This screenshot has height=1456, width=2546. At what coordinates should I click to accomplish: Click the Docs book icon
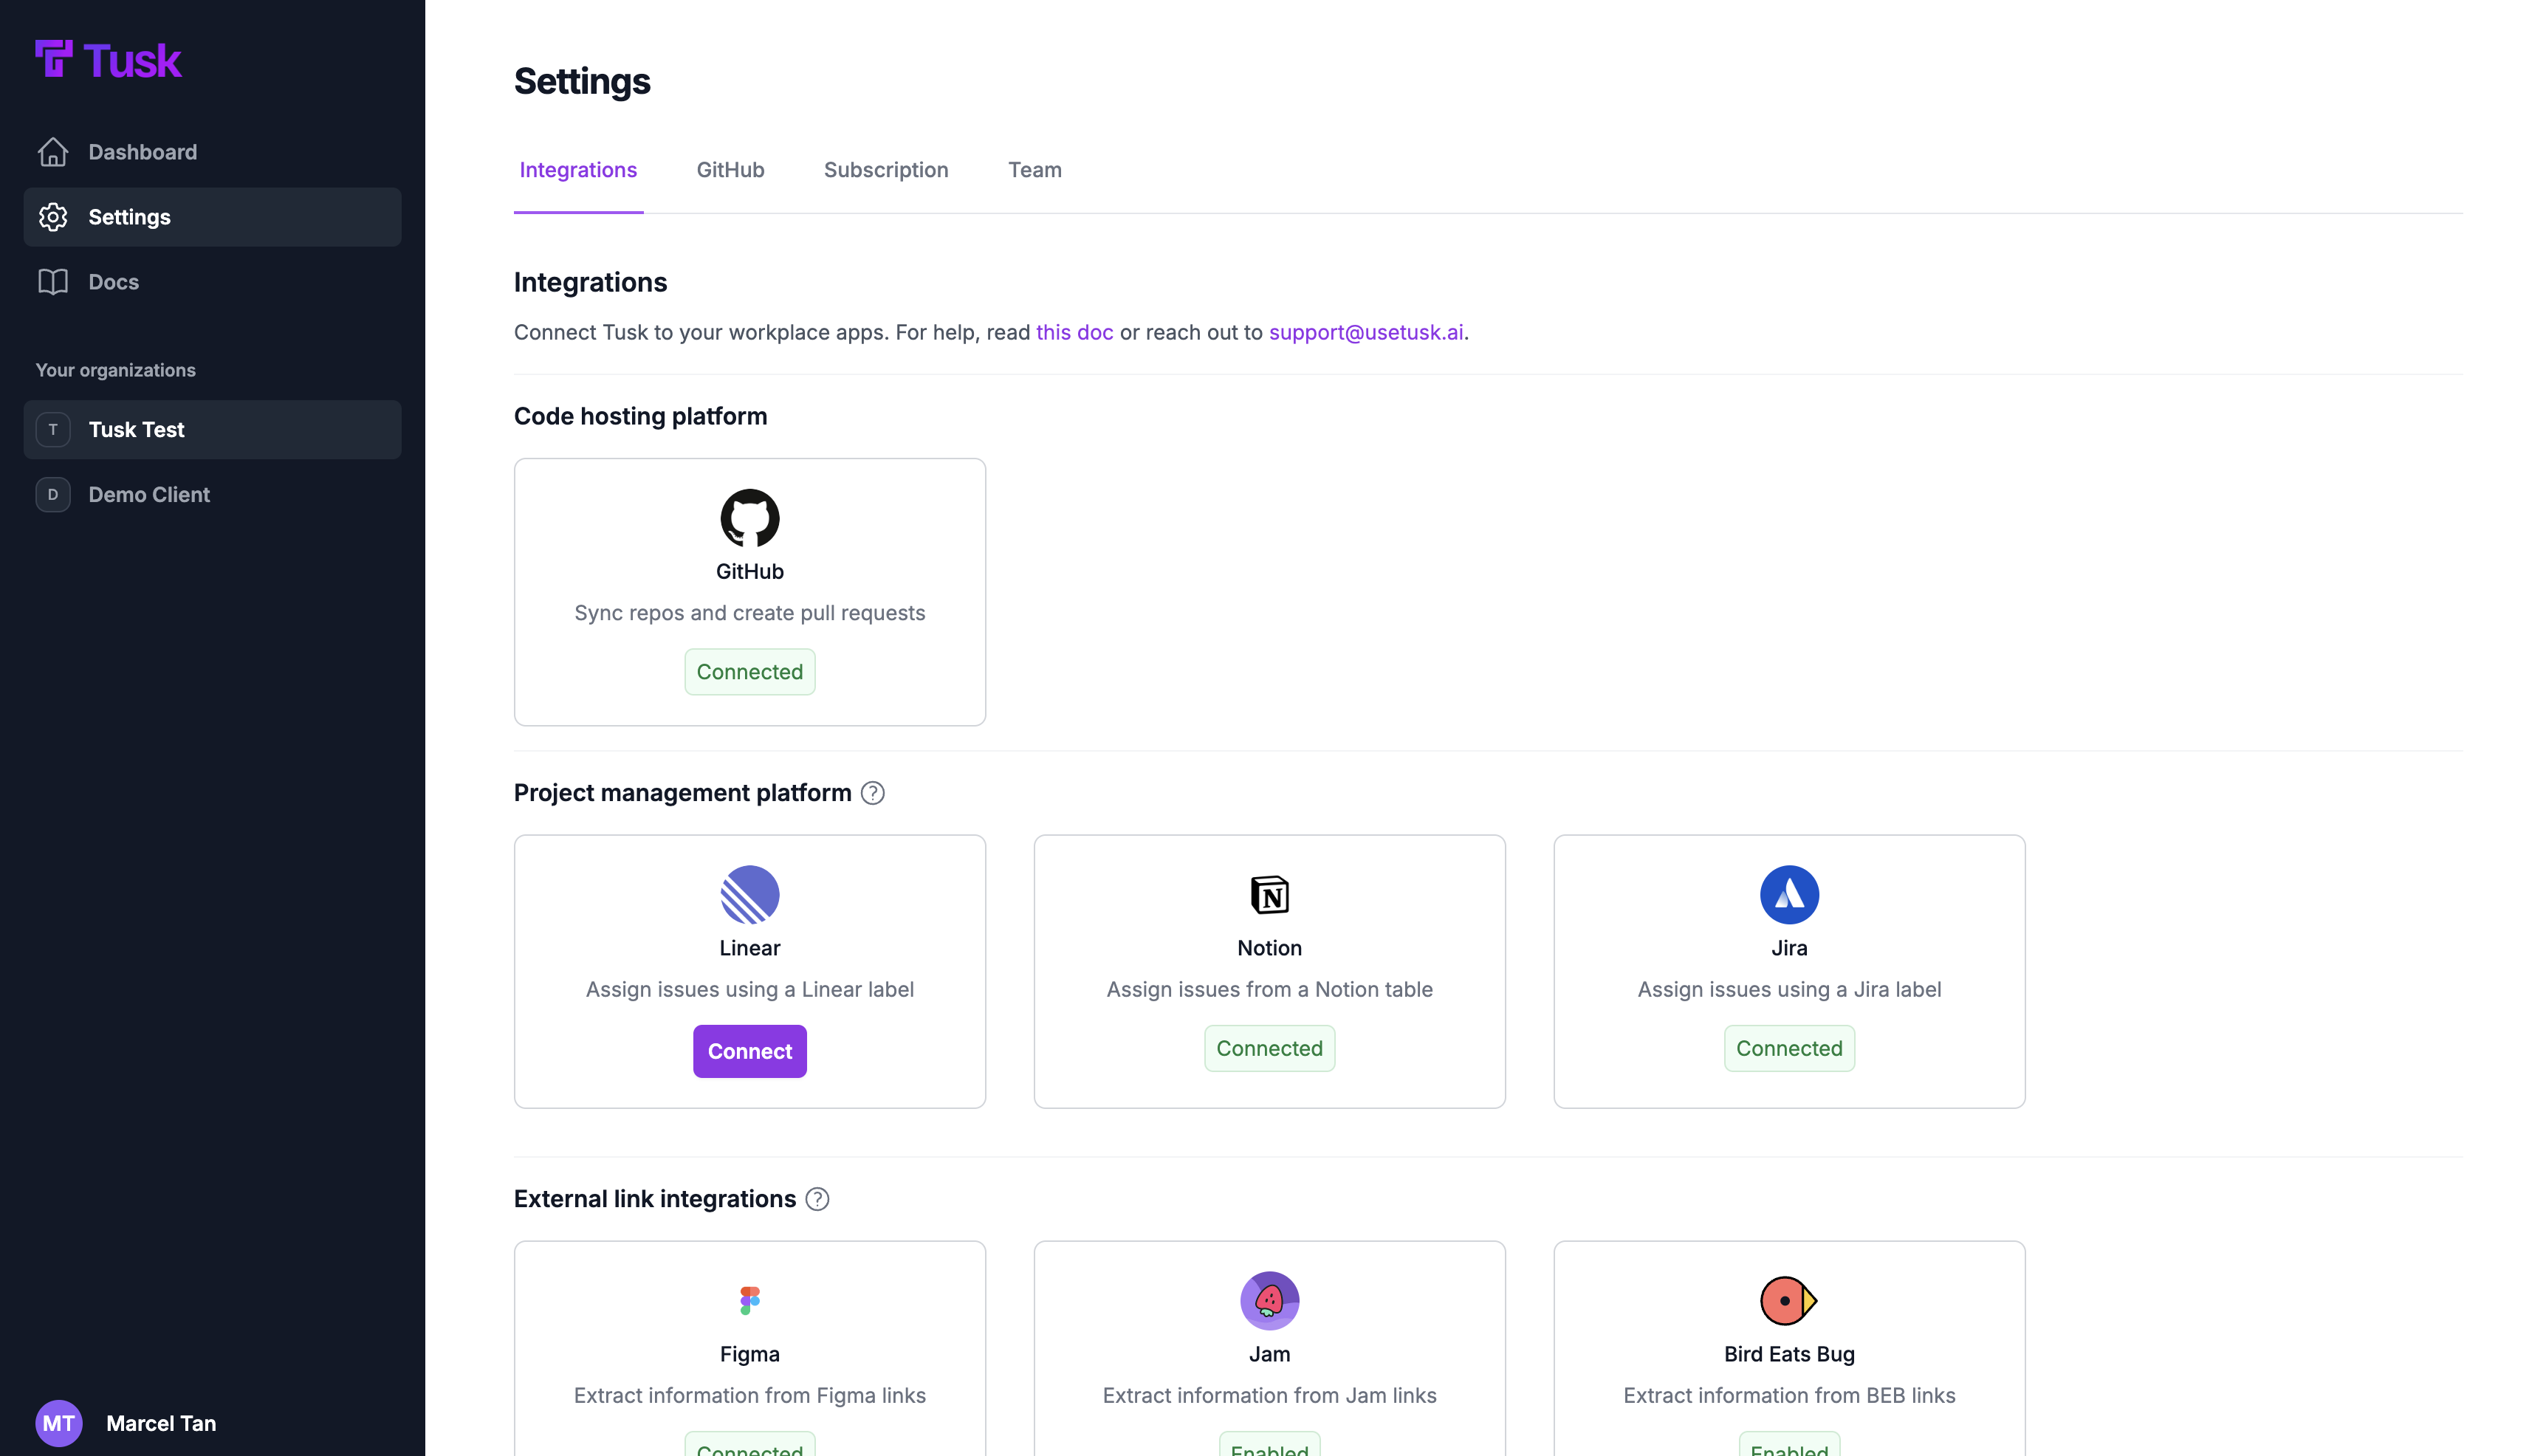coord(53,282)
